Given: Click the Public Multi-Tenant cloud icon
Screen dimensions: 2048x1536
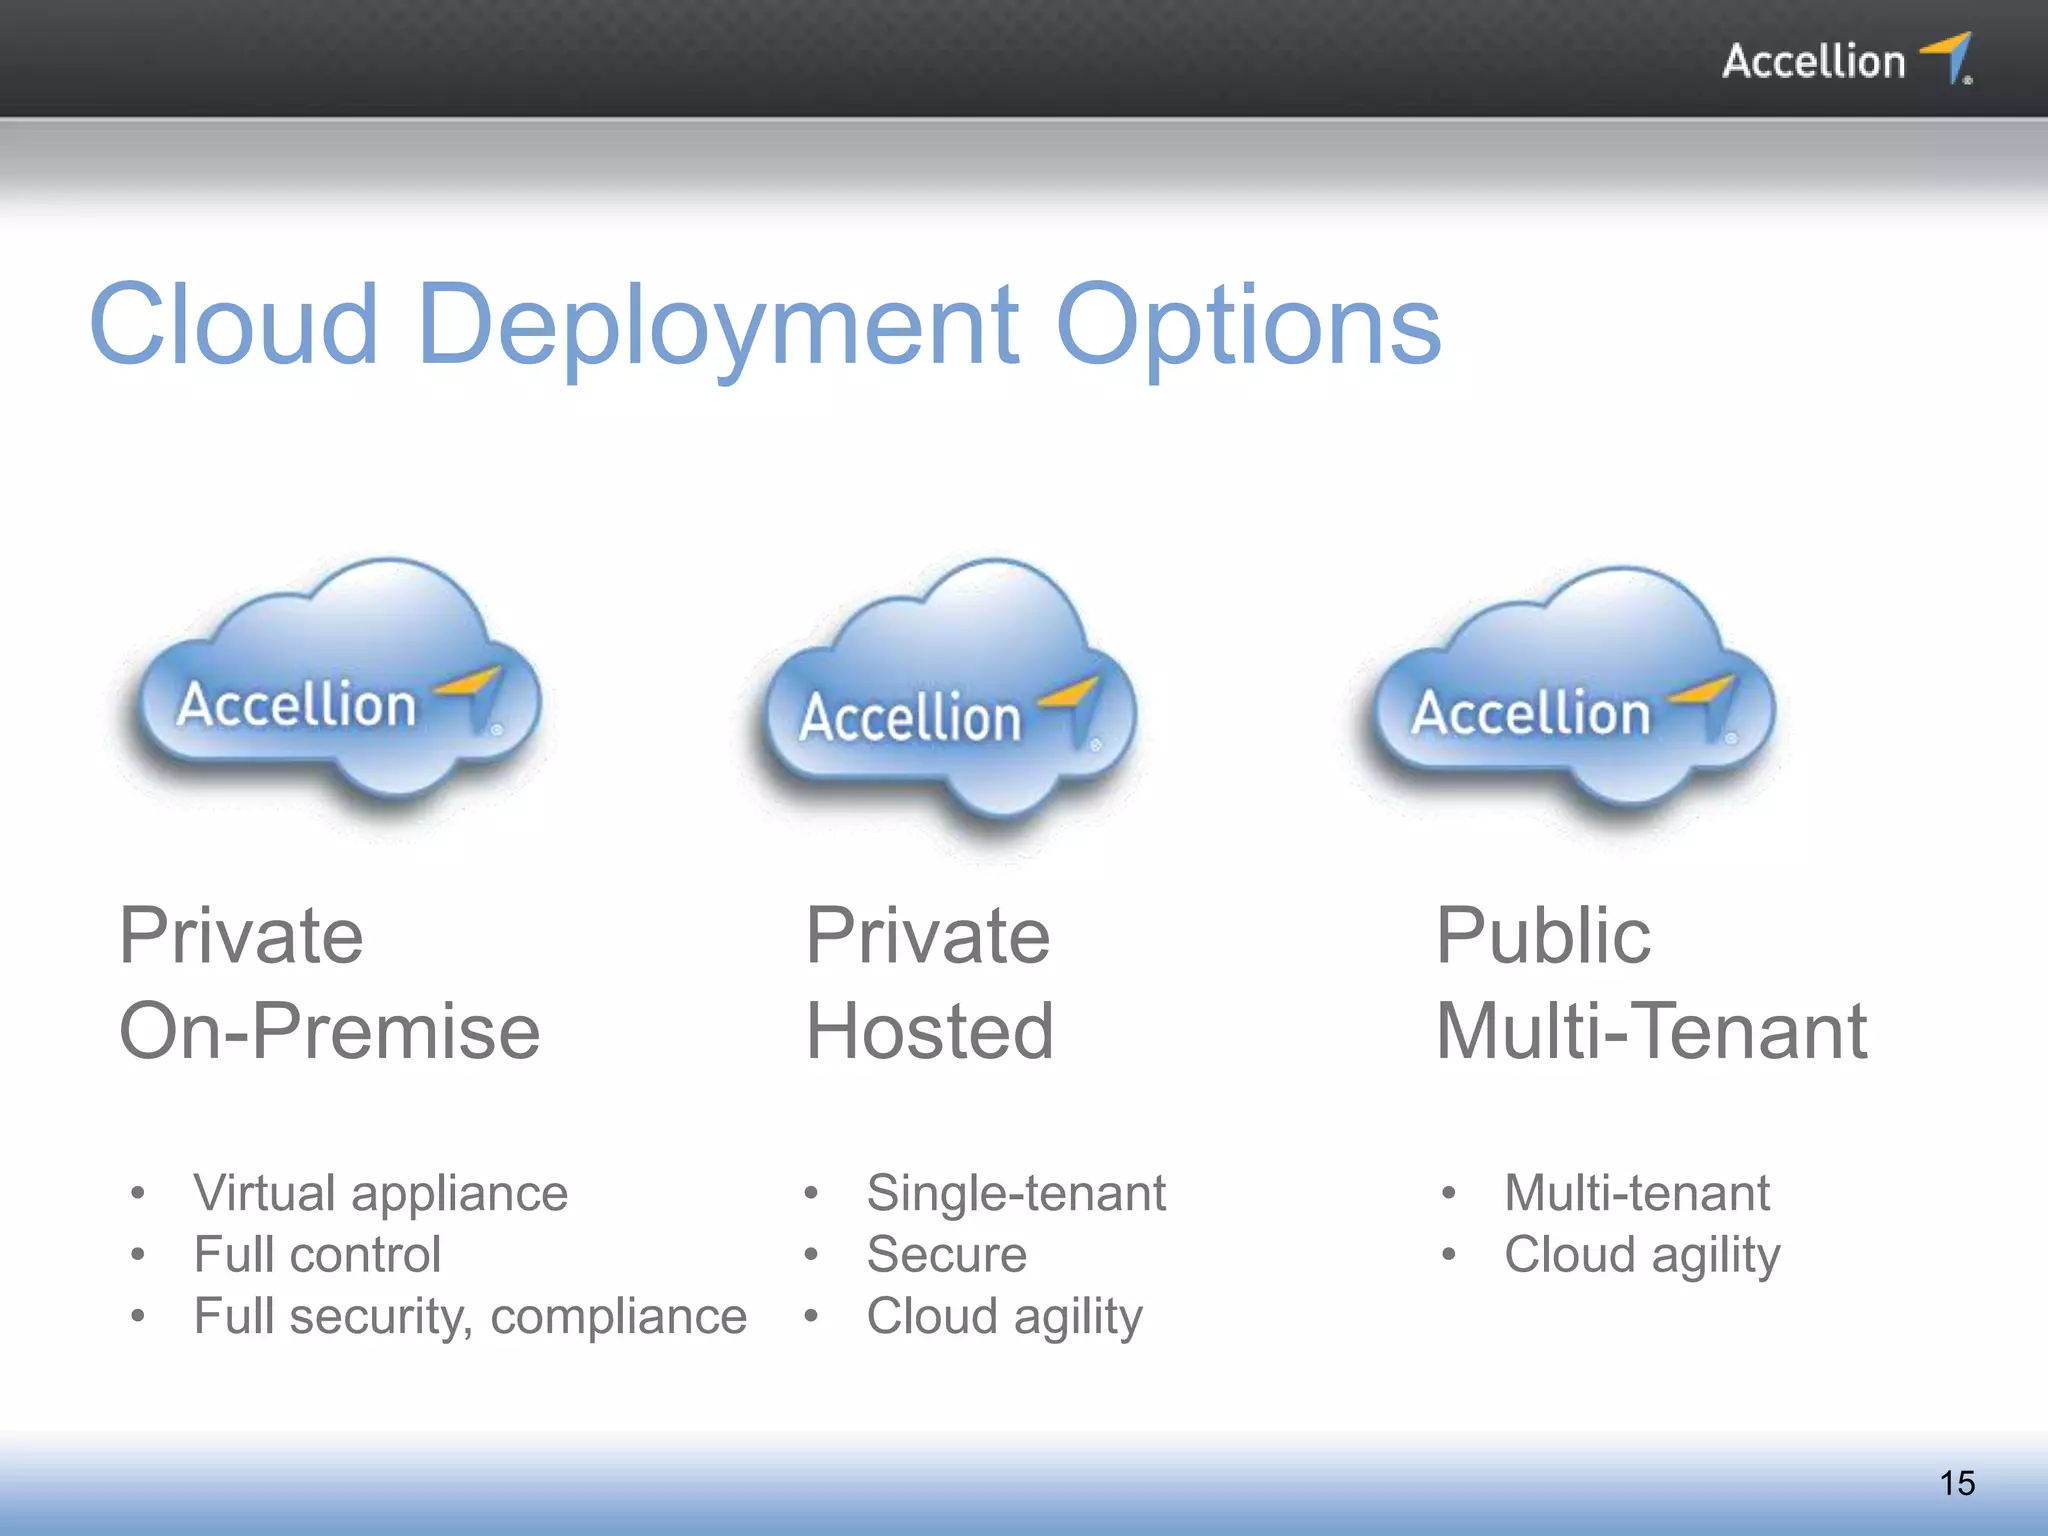Looking at the screenshot, I should [x=1573, y=687].
